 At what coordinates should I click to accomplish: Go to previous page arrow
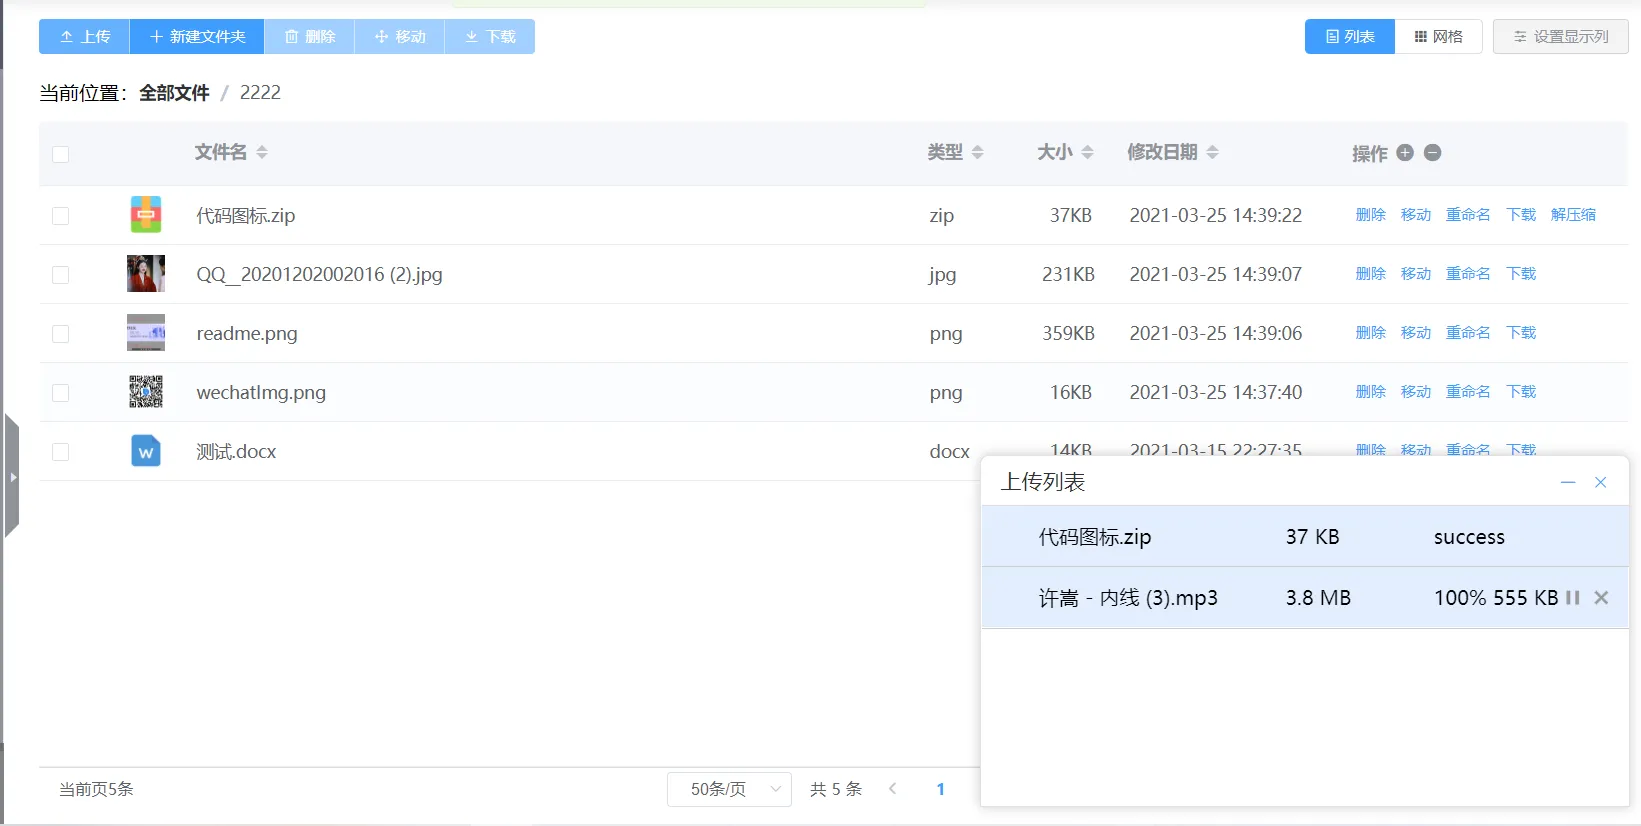click(893, 789)
